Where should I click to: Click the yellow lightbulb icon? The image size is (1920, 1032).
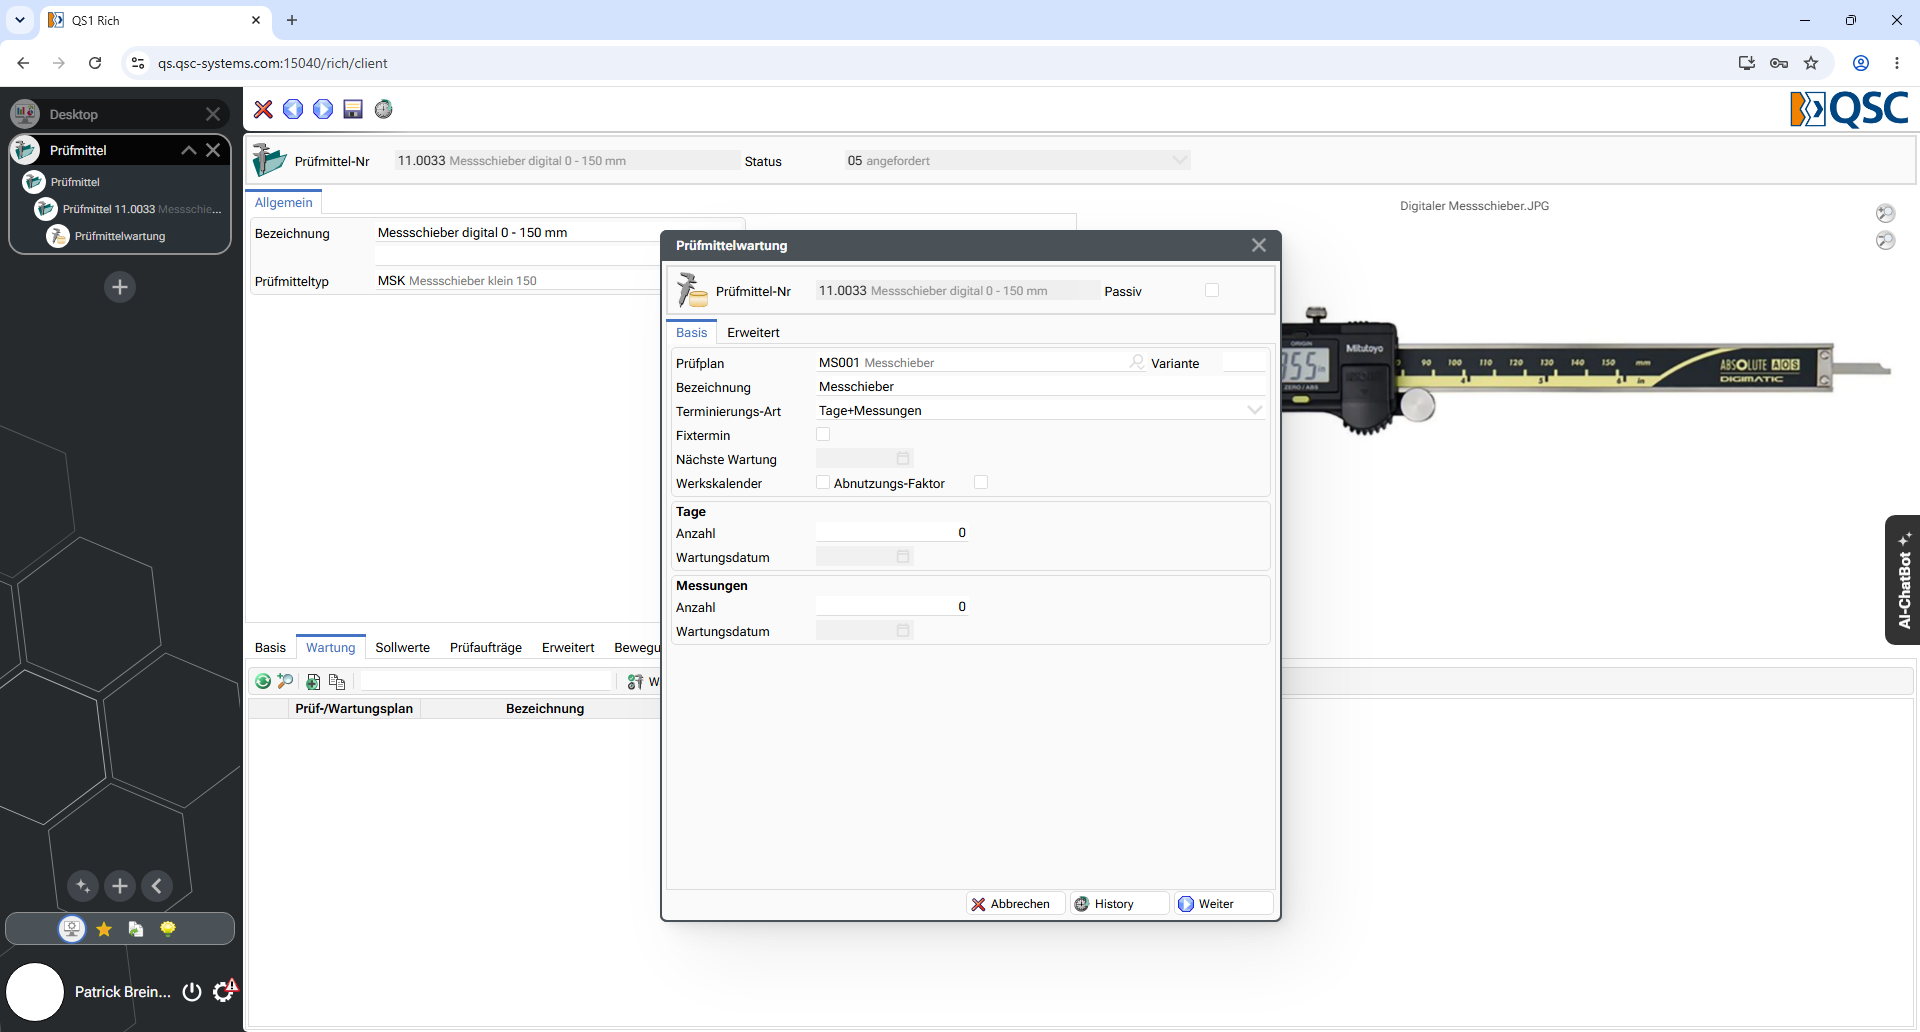pyautogui.click(x=168, y=929)
